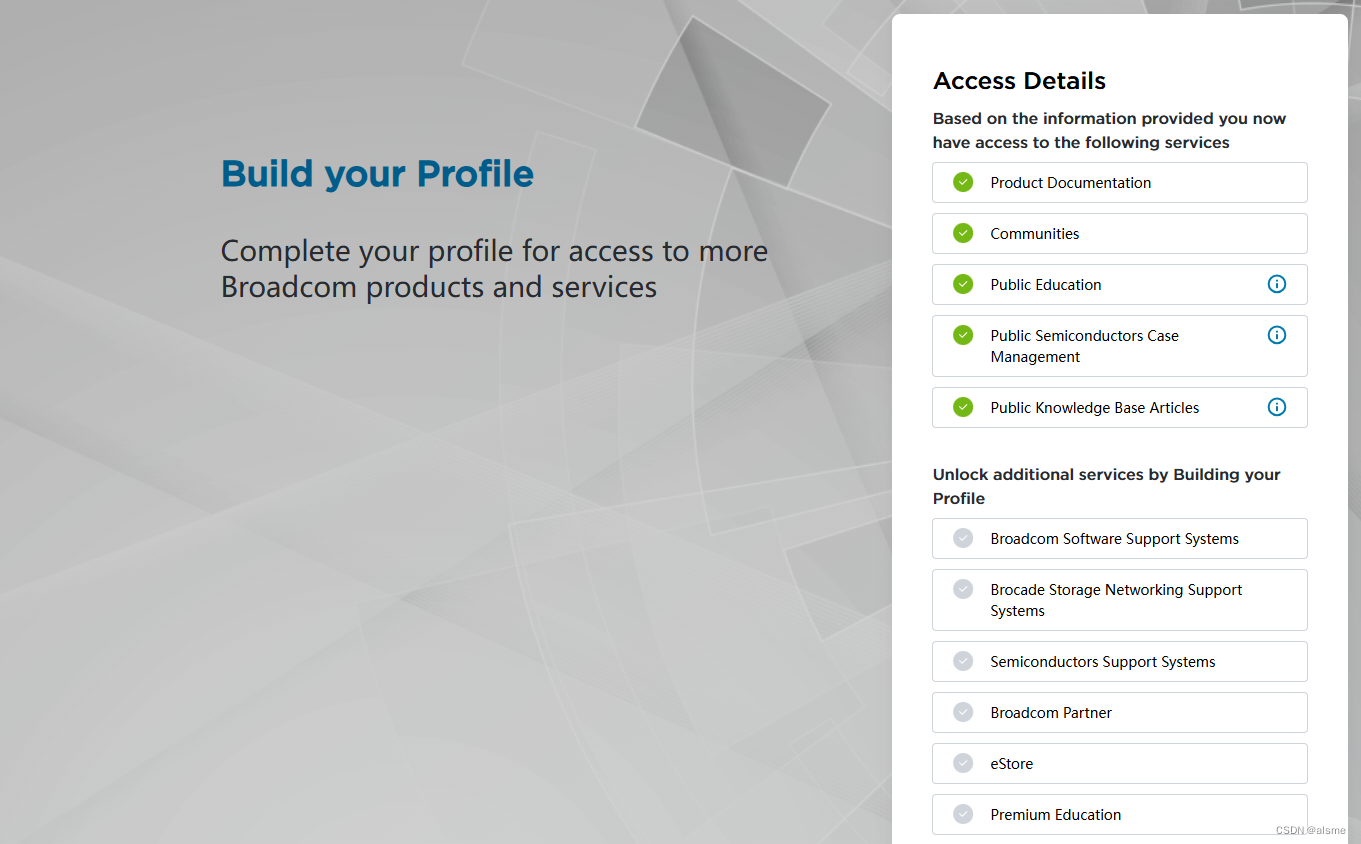
Task: Click info icon next to Public Knowledge Base Articles
Action: (x=1276, y=407)
